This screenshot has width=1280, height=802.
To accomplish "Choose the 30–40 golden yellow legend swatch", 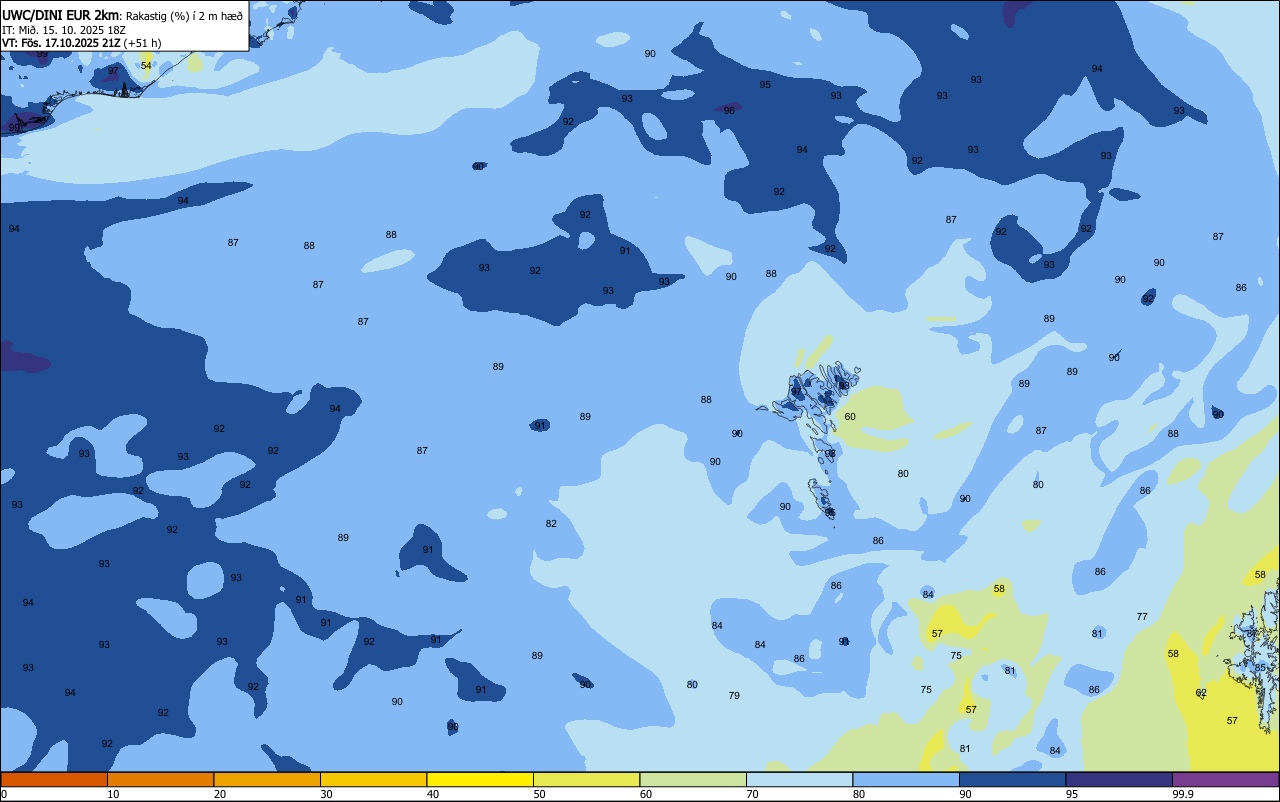I will tap(373, 779).
